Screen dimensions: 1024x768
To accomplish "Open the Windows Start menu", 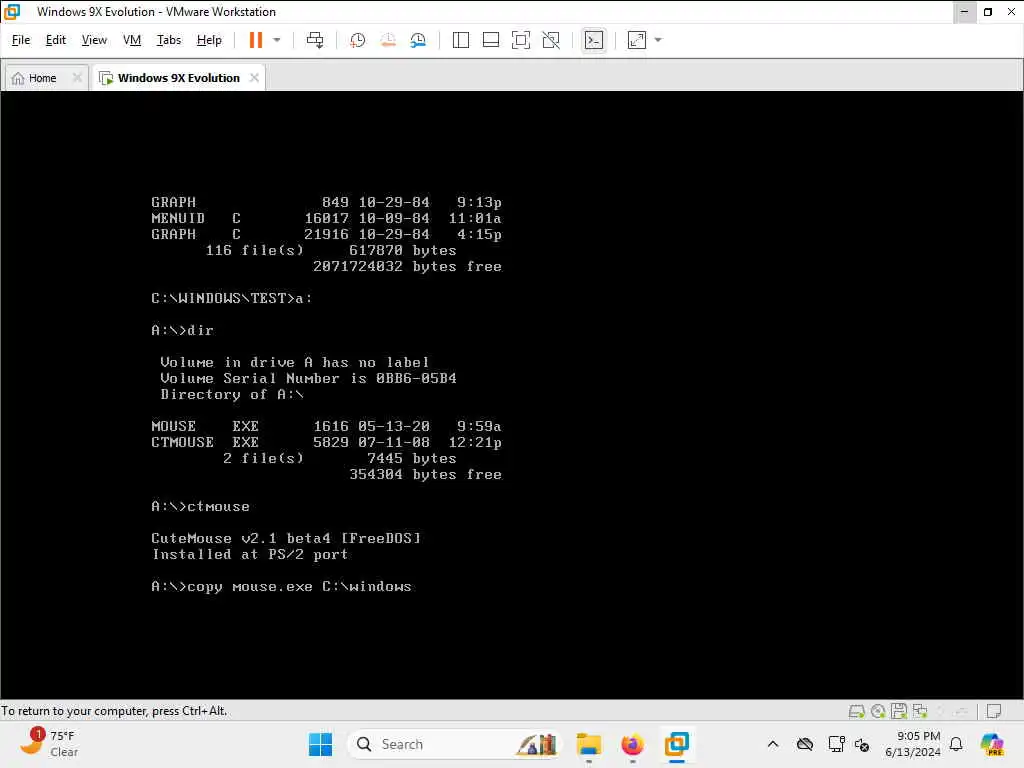I will tap(320, 744).
